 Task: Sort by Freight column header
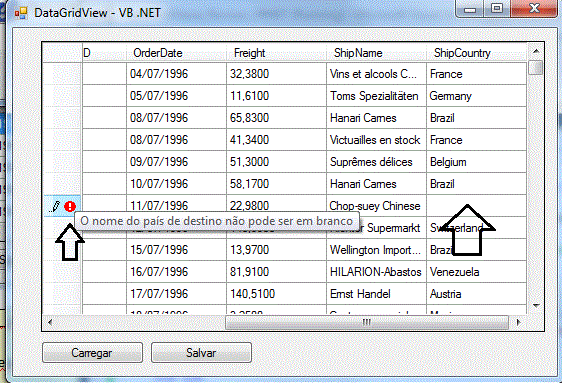point(276,53)
